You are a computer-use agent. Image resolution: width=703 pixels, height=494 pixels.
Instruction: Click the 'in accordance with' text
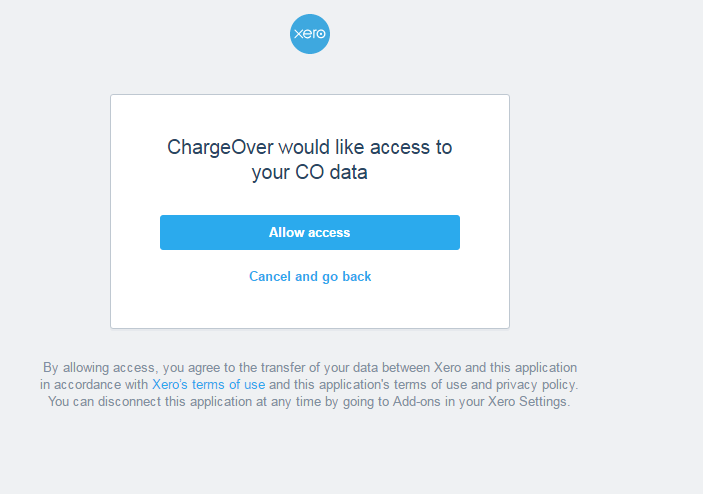94,385
